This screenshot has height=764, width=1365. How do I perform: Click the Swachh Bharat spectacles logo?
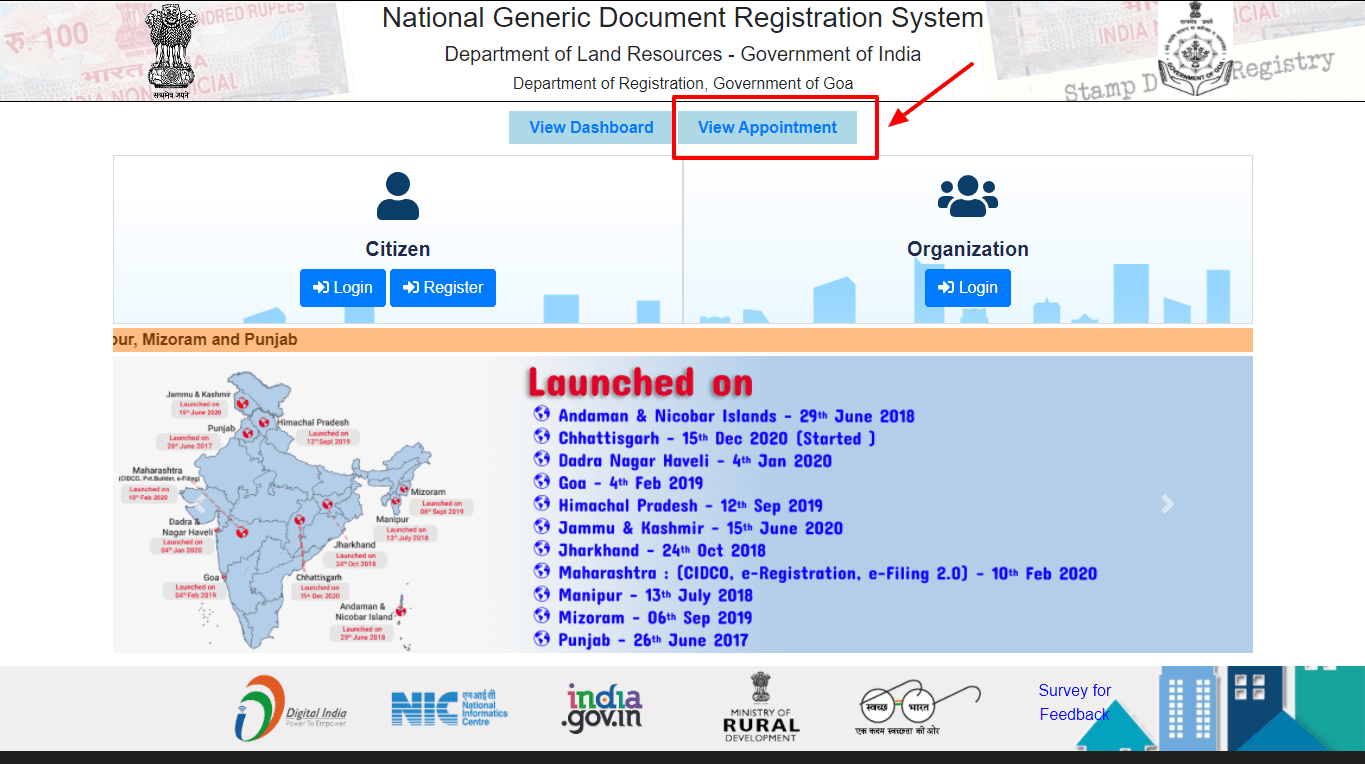click(x=917, y=707)
